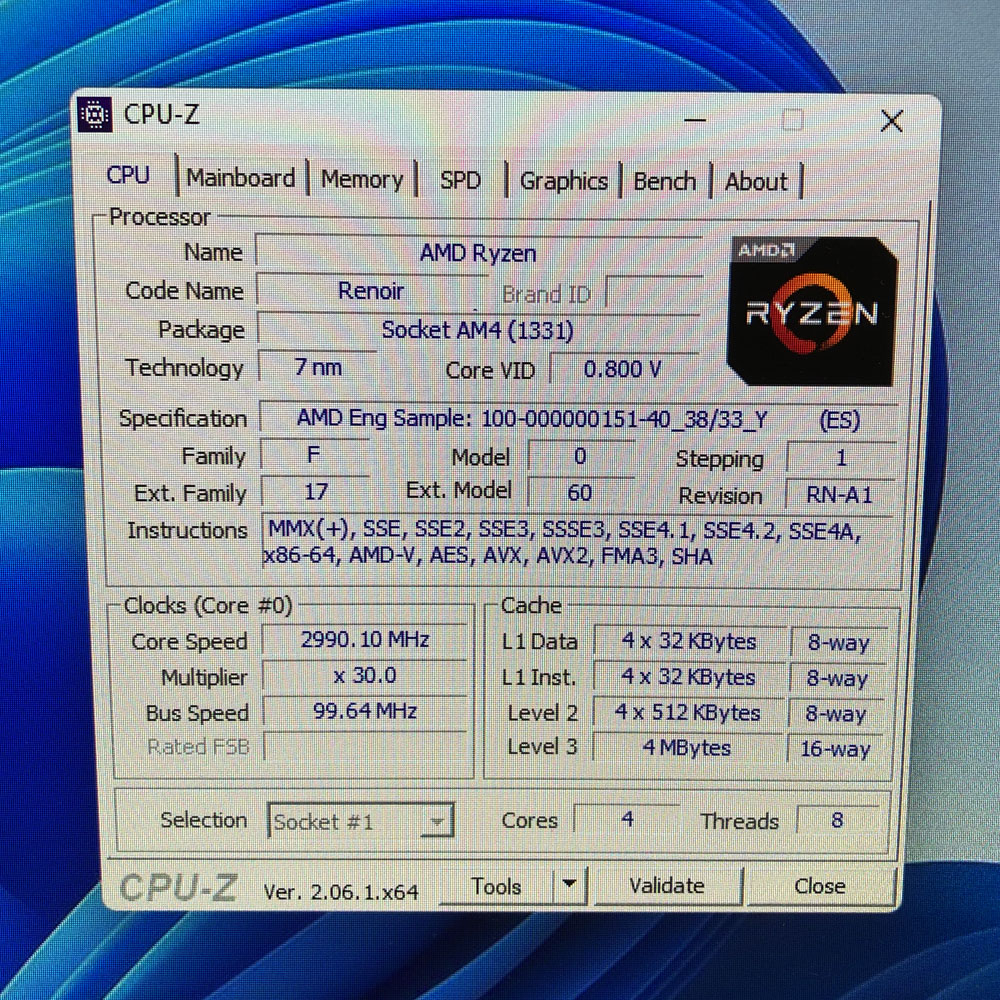1000x1000 pixels.
Task: Open the Socket #1 selection dropdown
Action: [360, 821]
